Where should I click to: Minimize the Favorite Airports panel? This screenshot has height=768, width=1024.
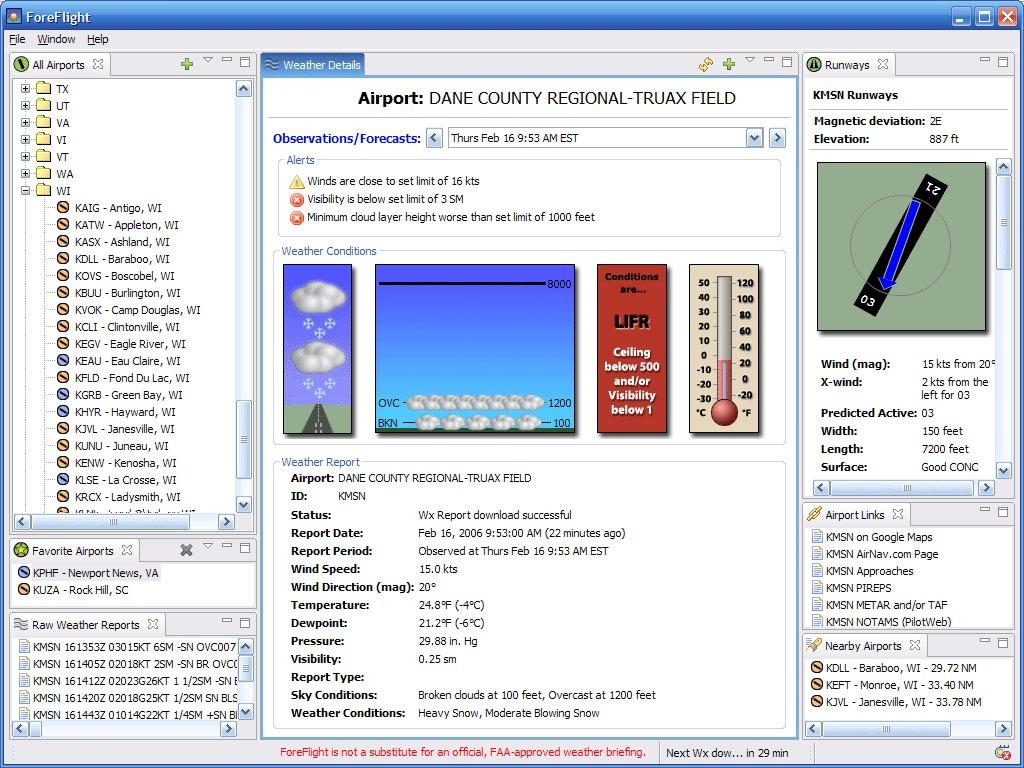click(227, 546)
